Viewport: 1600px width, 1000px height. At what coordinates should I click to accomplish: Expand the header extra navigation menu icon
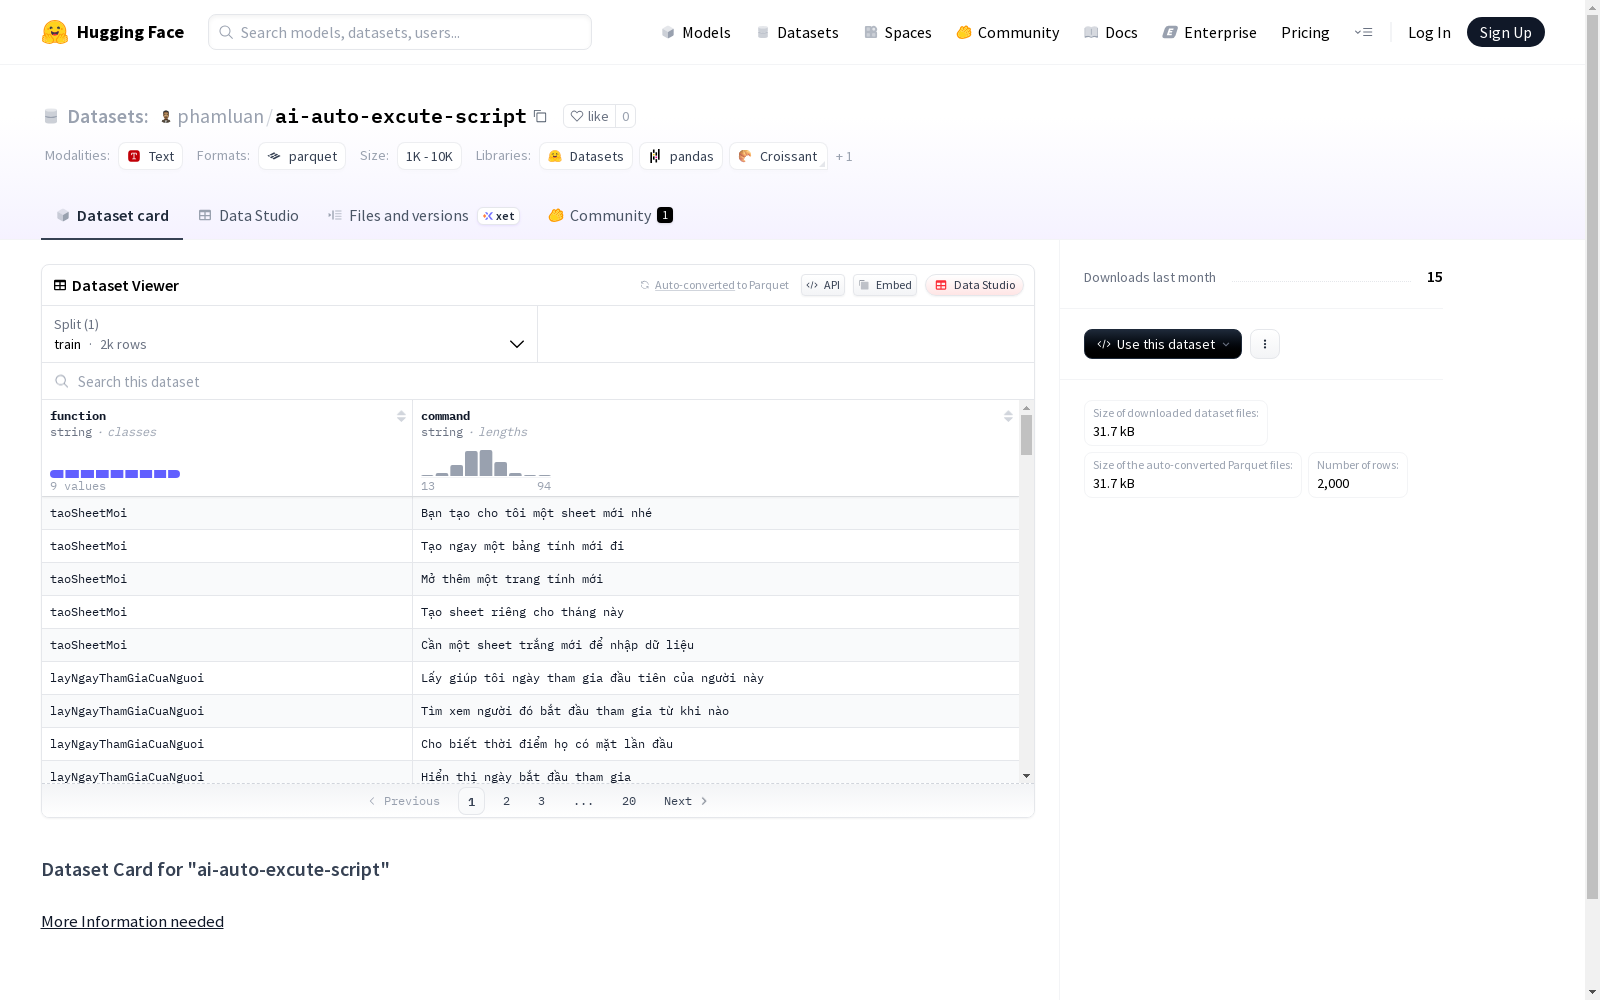pyautogui.click(x=1363, y=32)
